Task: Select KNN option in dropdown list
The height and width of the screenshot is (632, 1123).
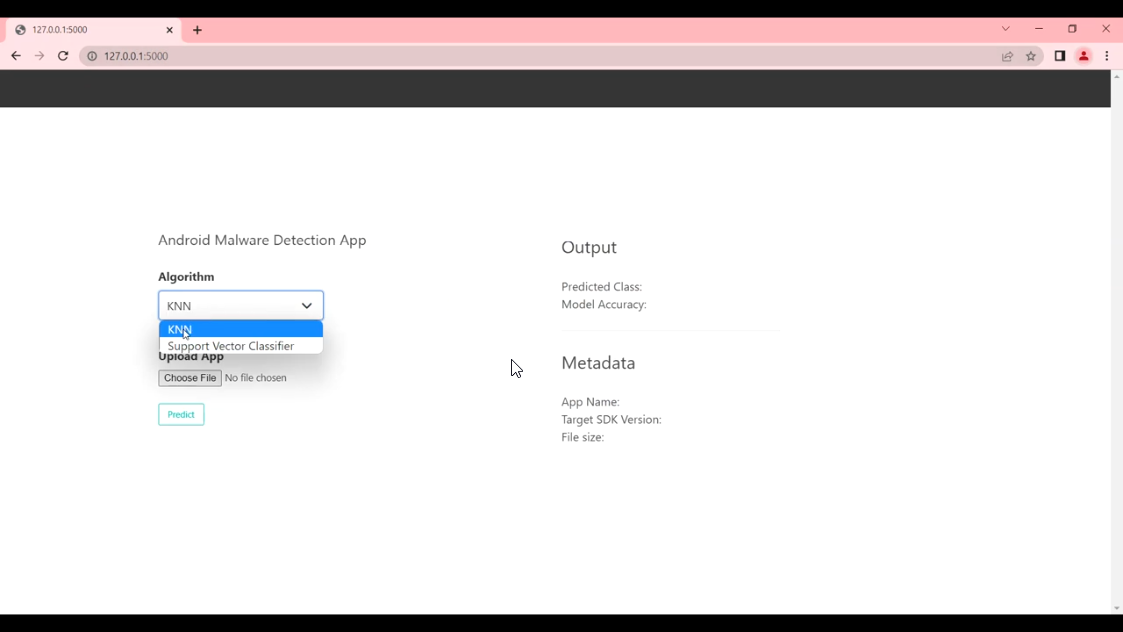Action: (240, 329)
